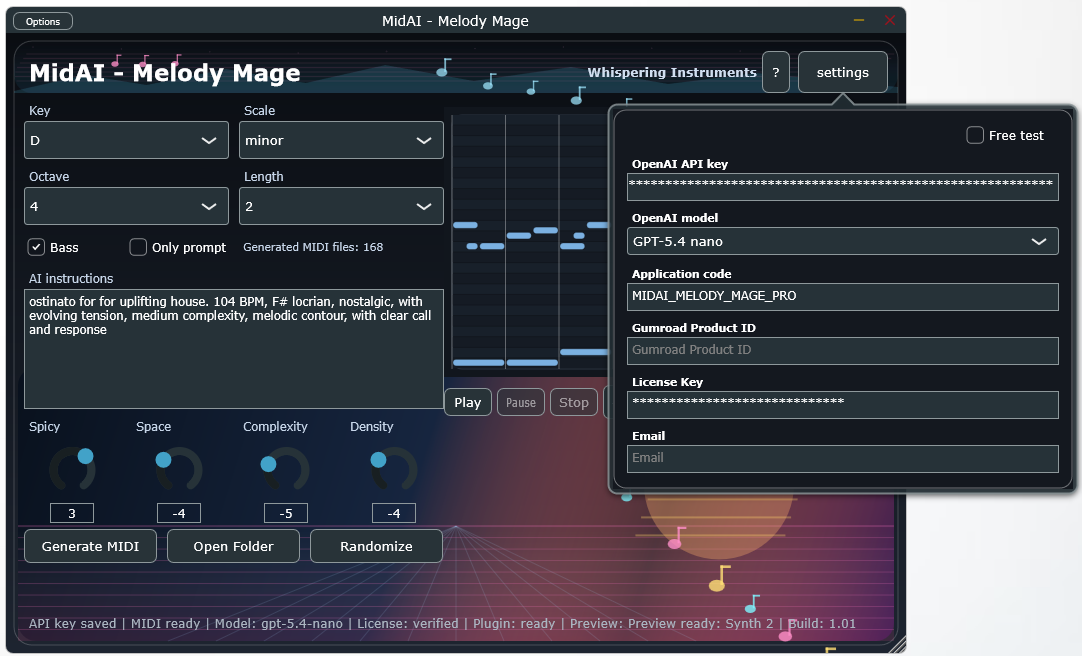1082x656 pixels.
Task: Click the Email input field
Action: pos(843,459)
